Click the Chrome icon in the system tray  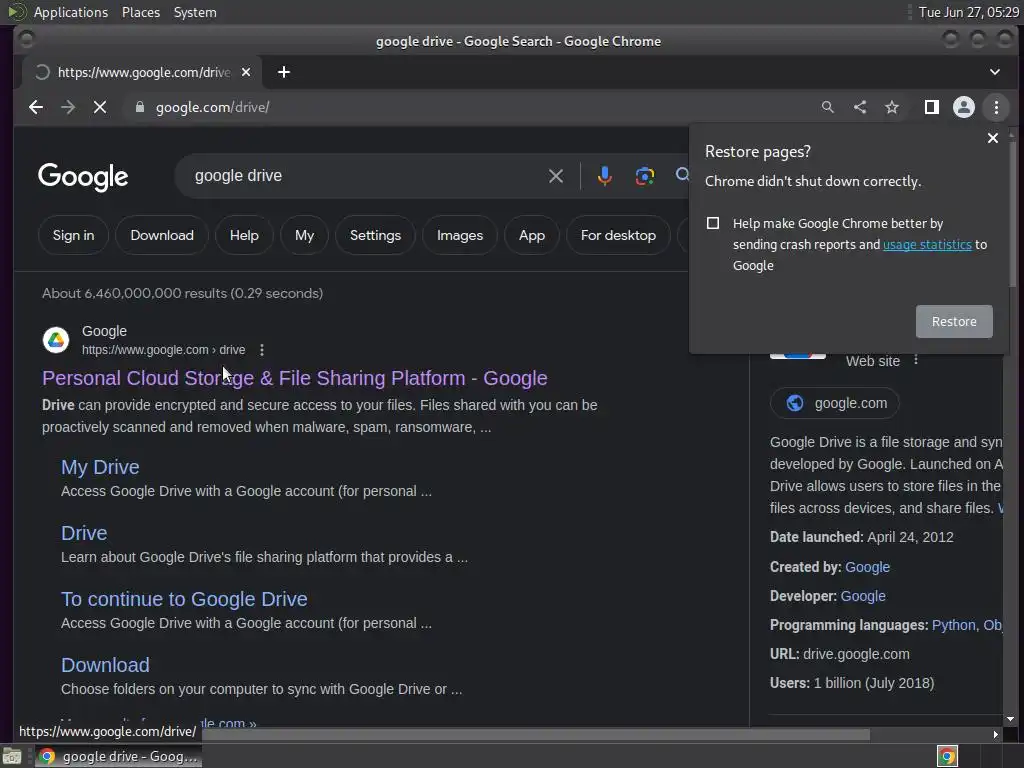pyautogui.click(x=947, y=756)
